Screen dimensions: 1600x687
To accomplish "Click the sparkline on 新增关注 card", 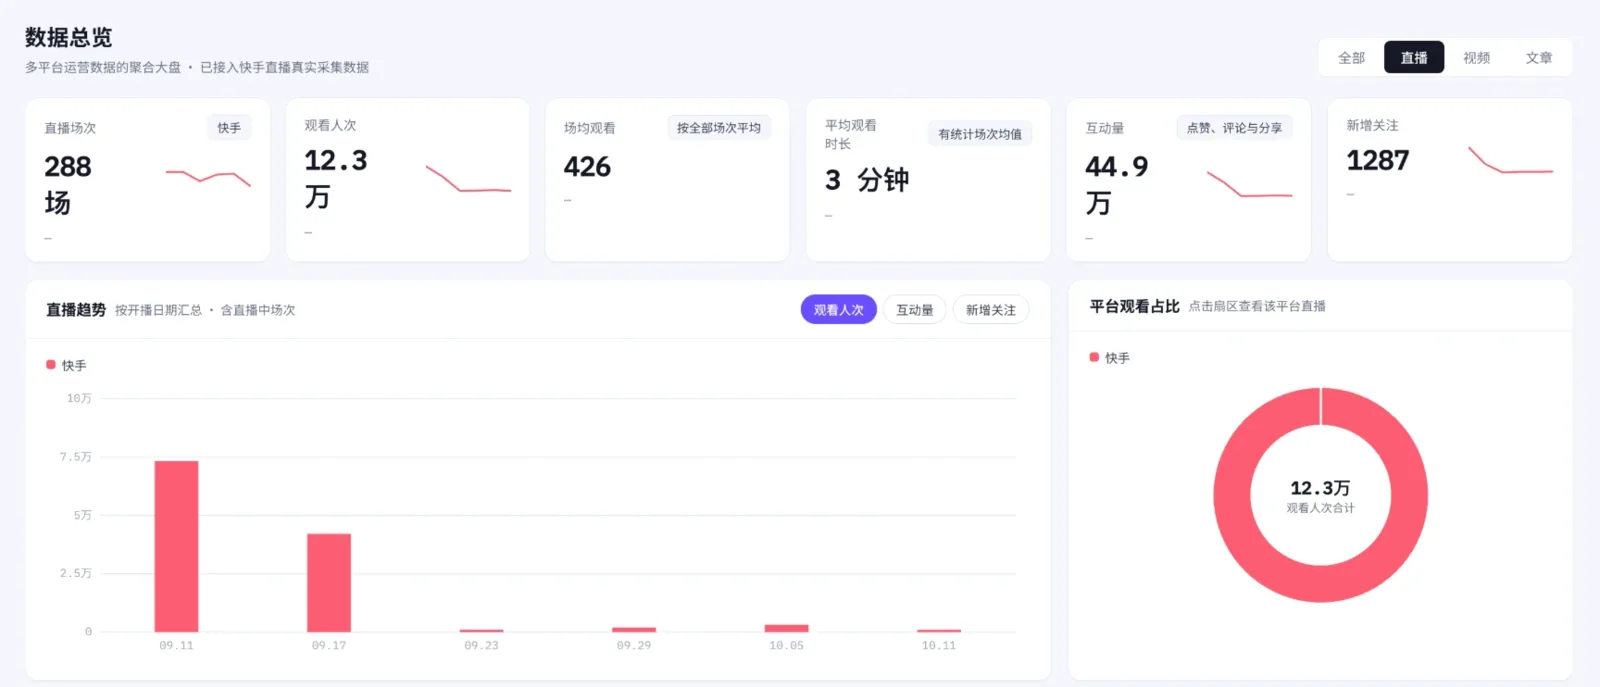I will tap(1510, 160).
